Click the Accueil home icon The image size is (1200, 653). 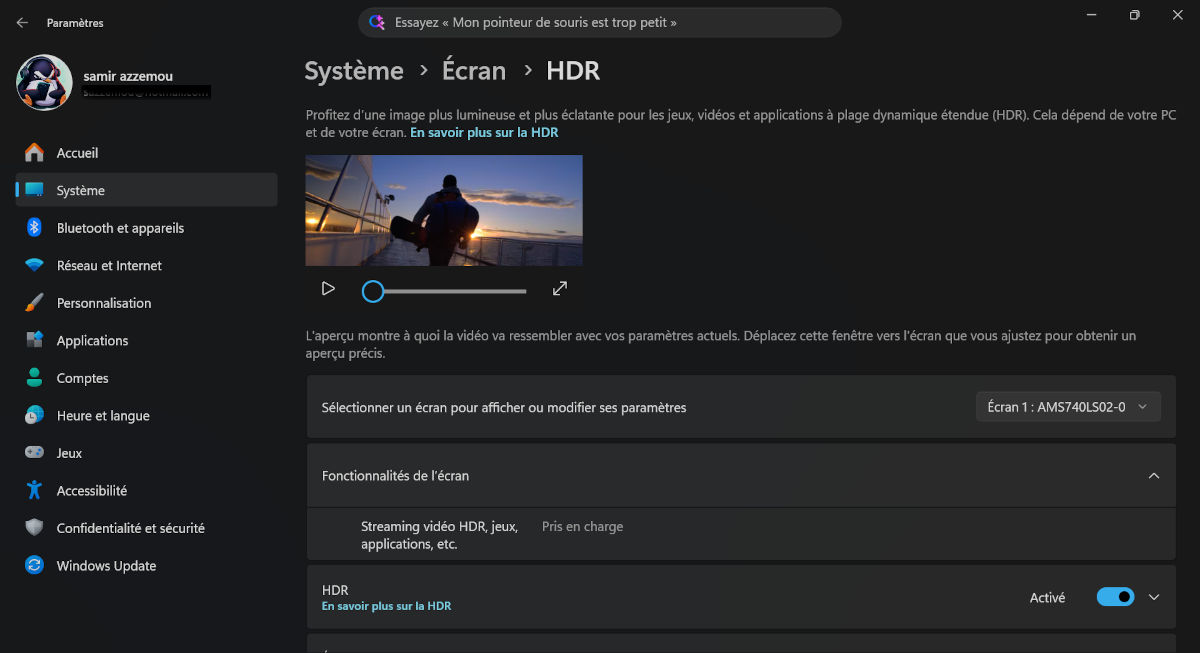click(34, 153)
